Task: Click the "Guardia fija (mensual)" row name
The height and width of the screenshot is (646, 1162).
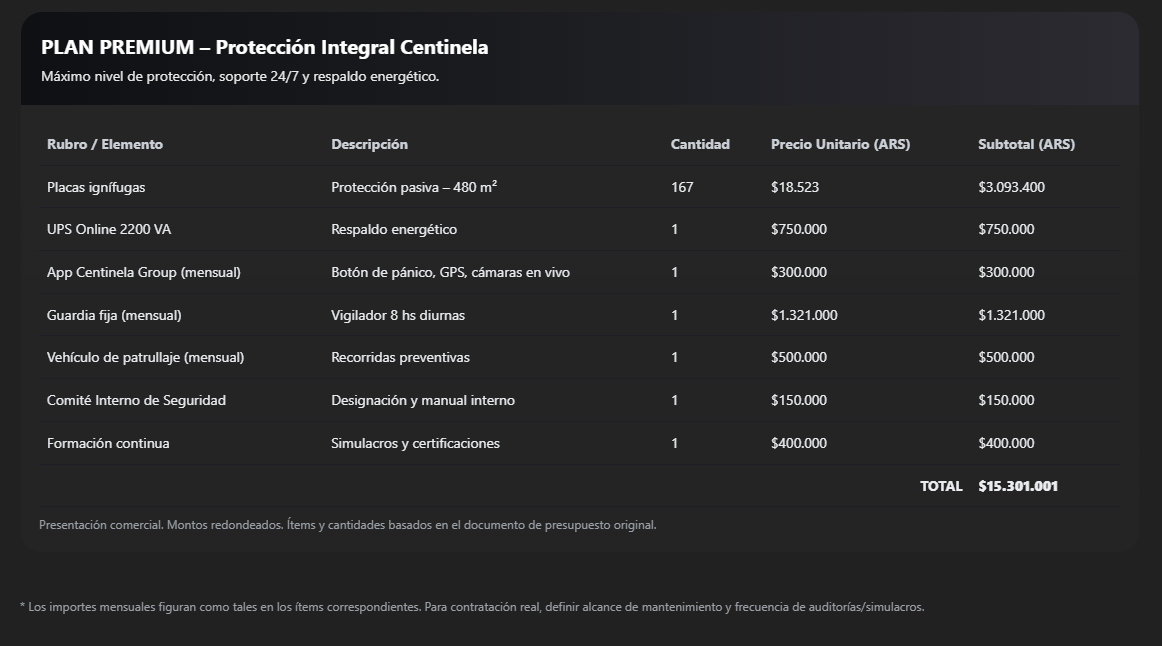Action: click(114, 315)
